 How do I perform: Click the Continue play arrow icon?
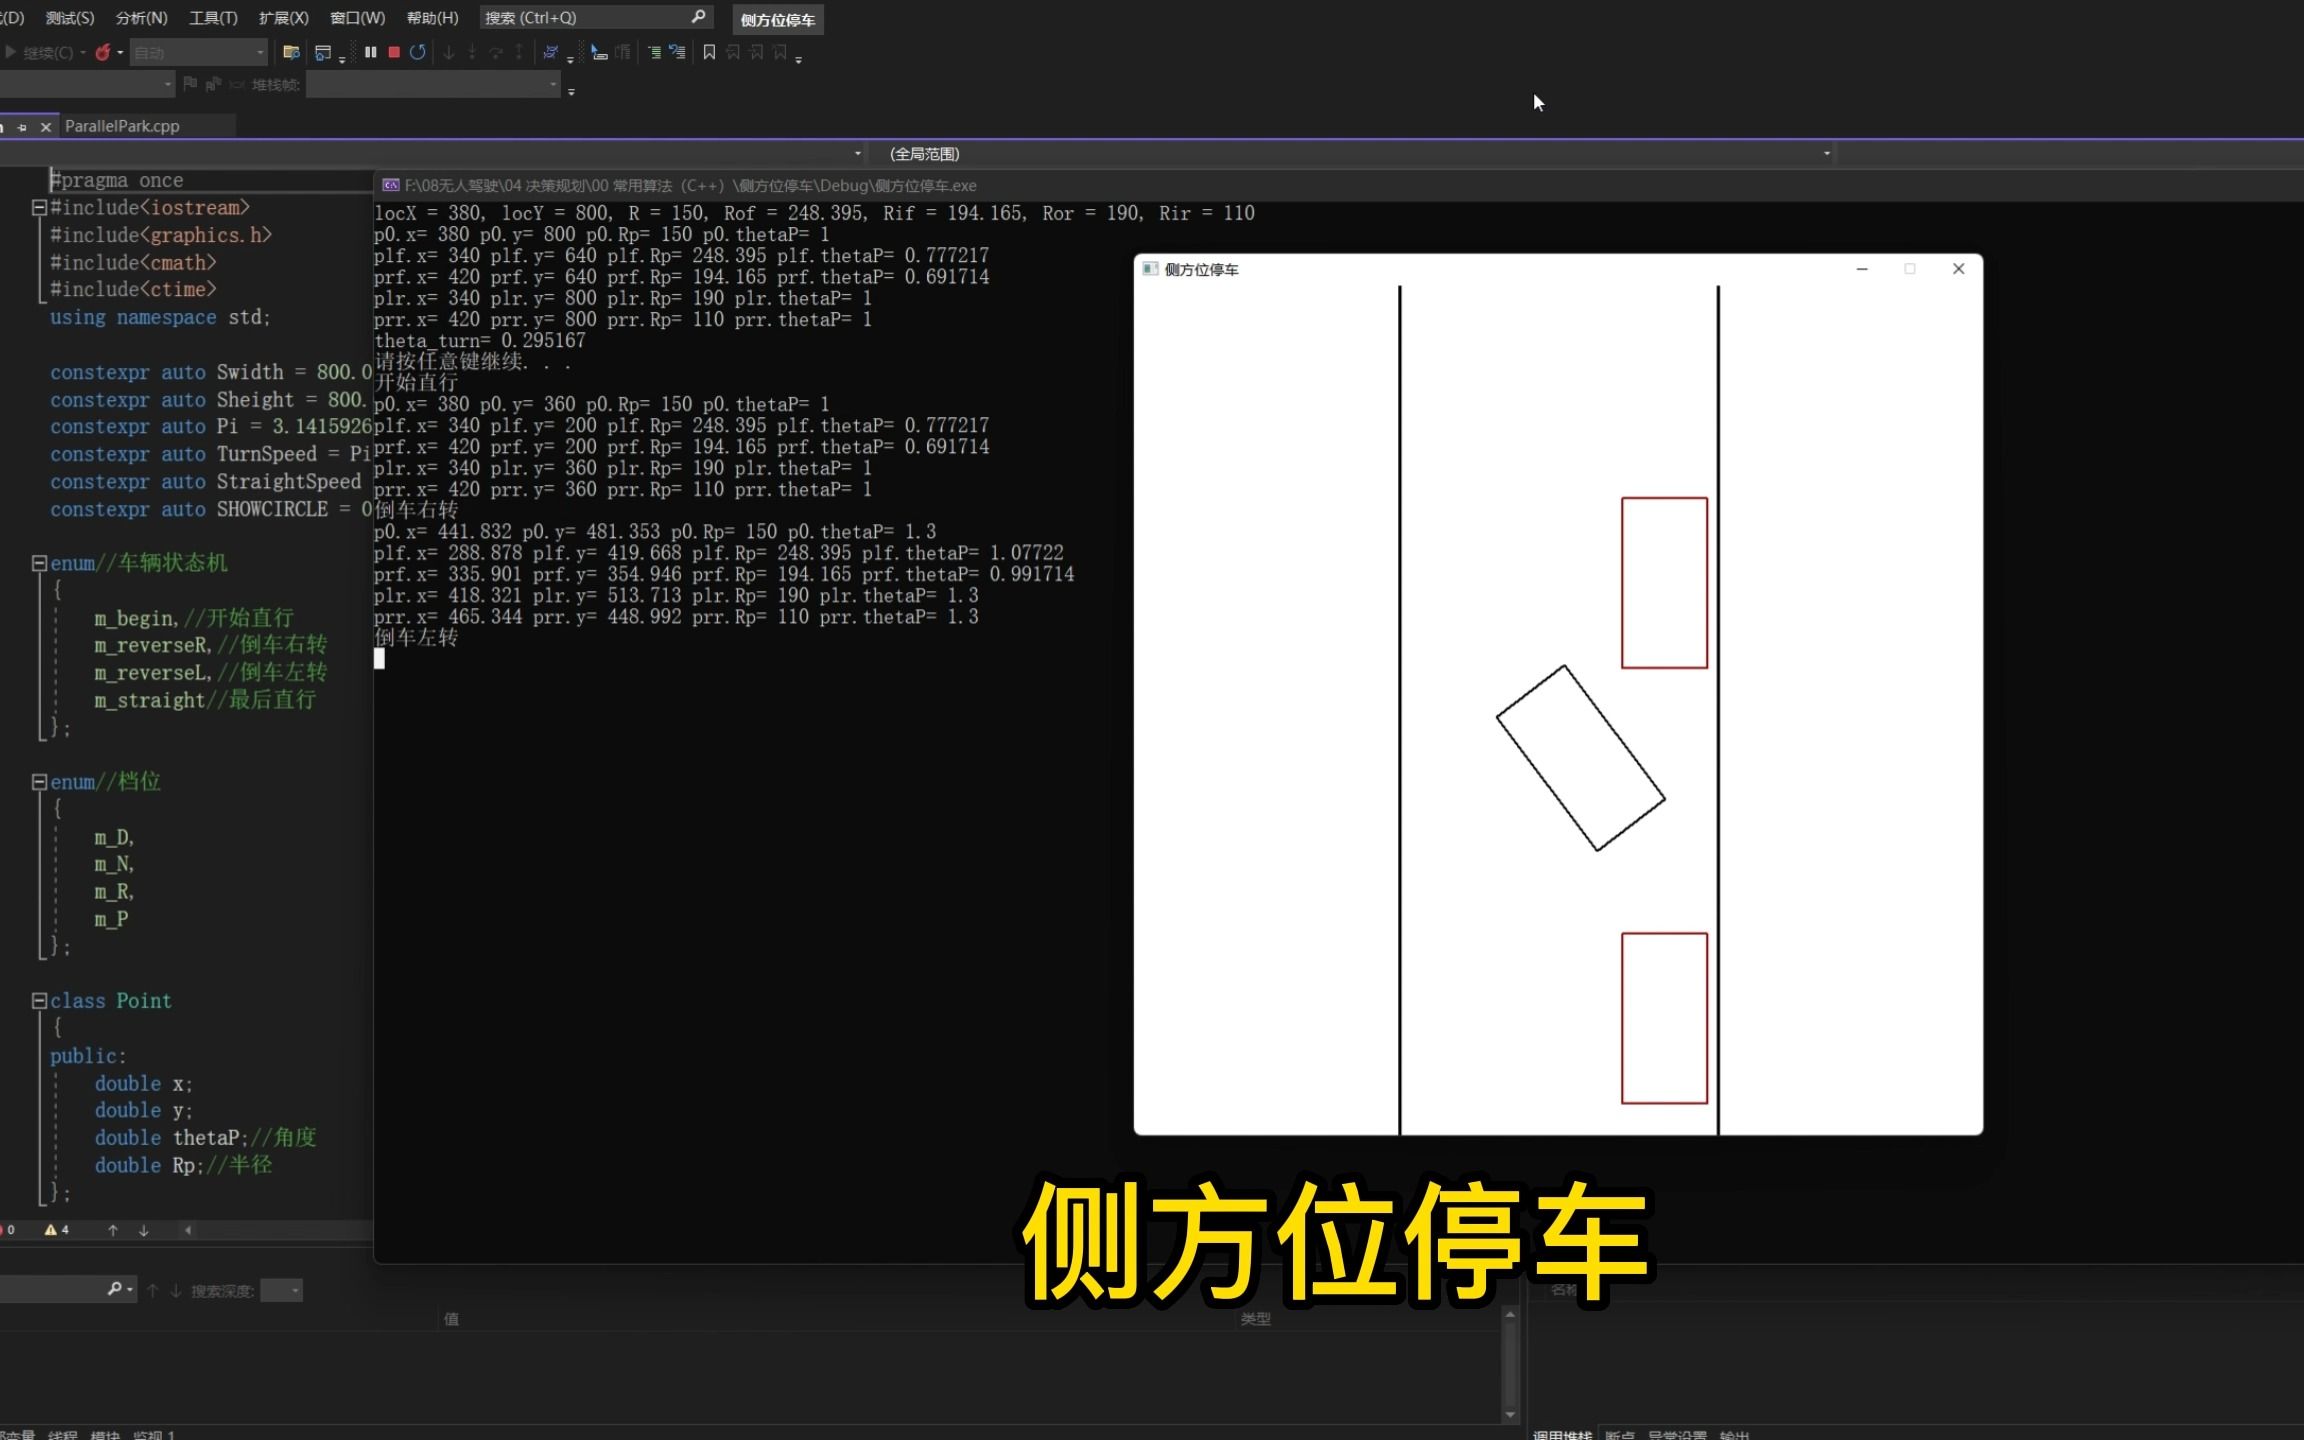tap(10, 52)
